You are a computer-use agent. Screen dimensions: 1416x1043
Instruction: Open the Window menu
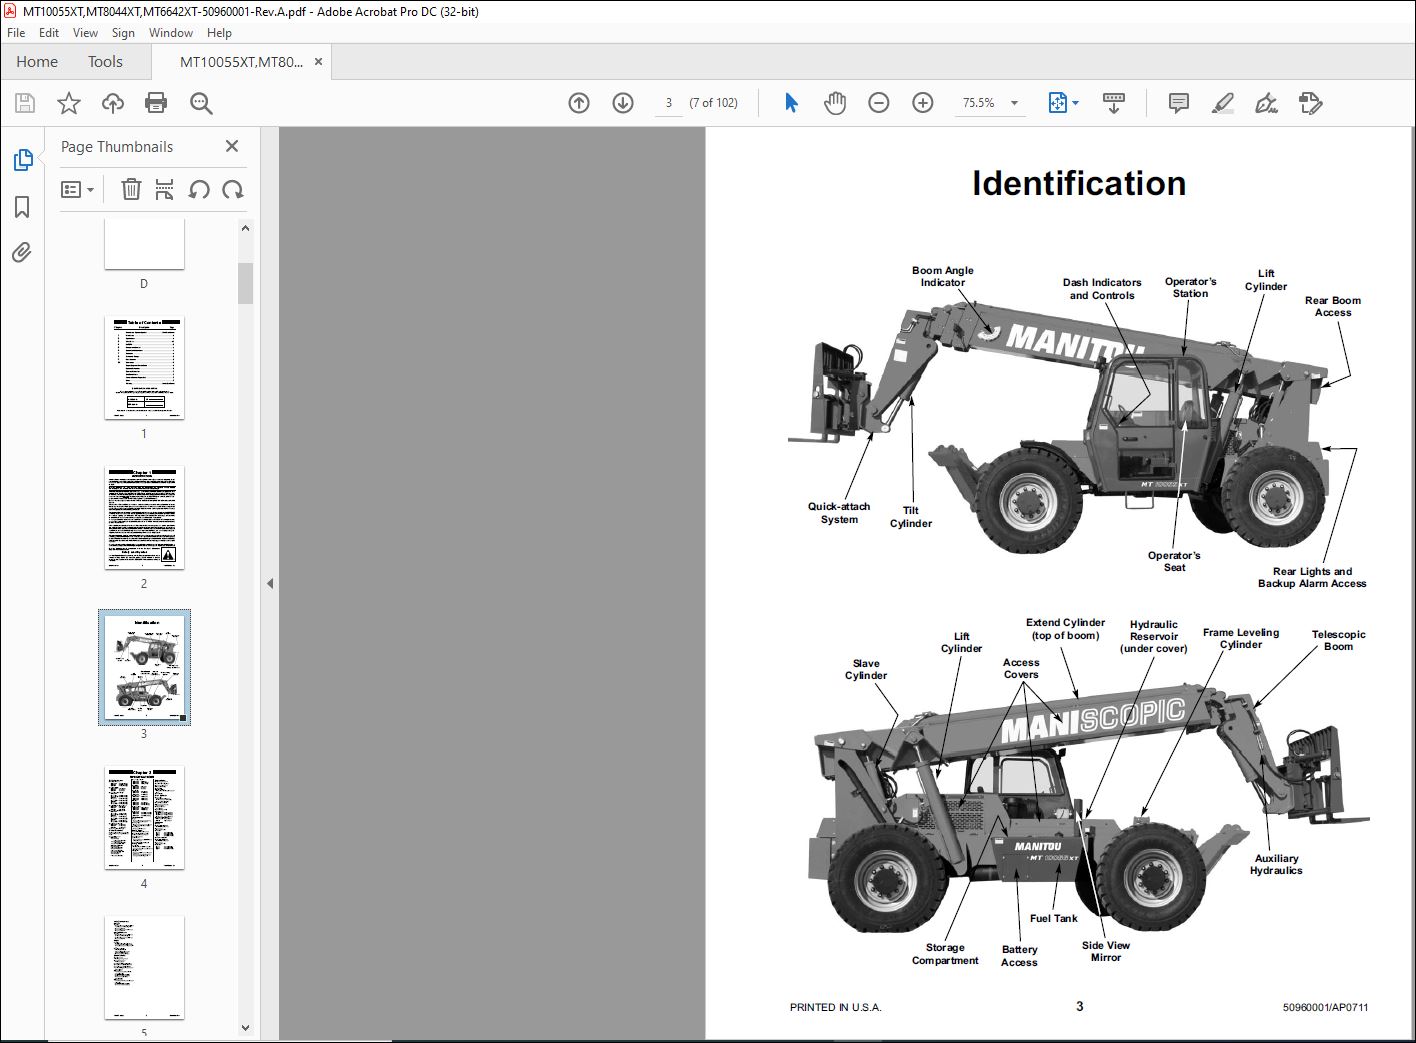pos(171,33)
